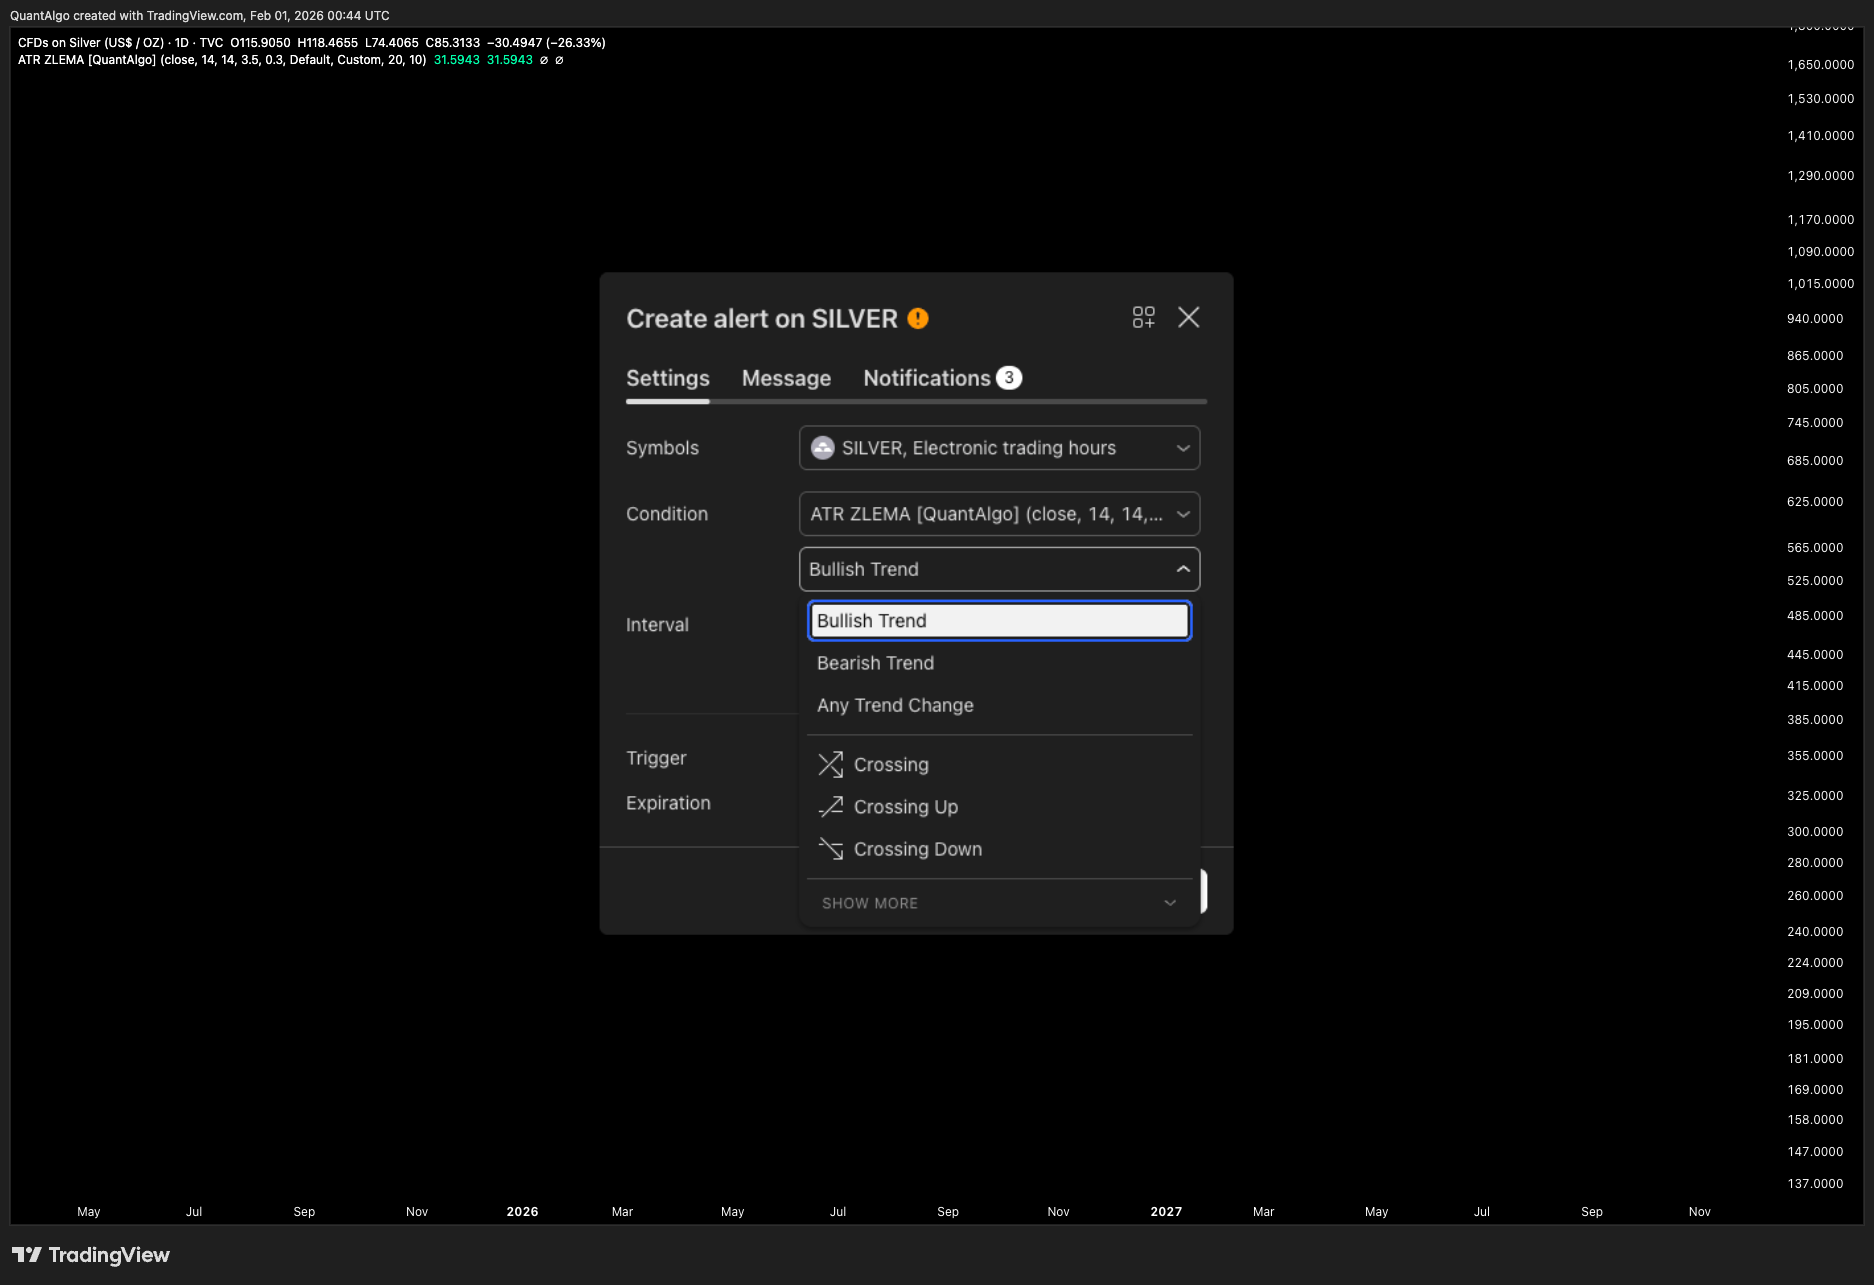Select the Crossing condition

pyautogui.click(x=999, y=765)
